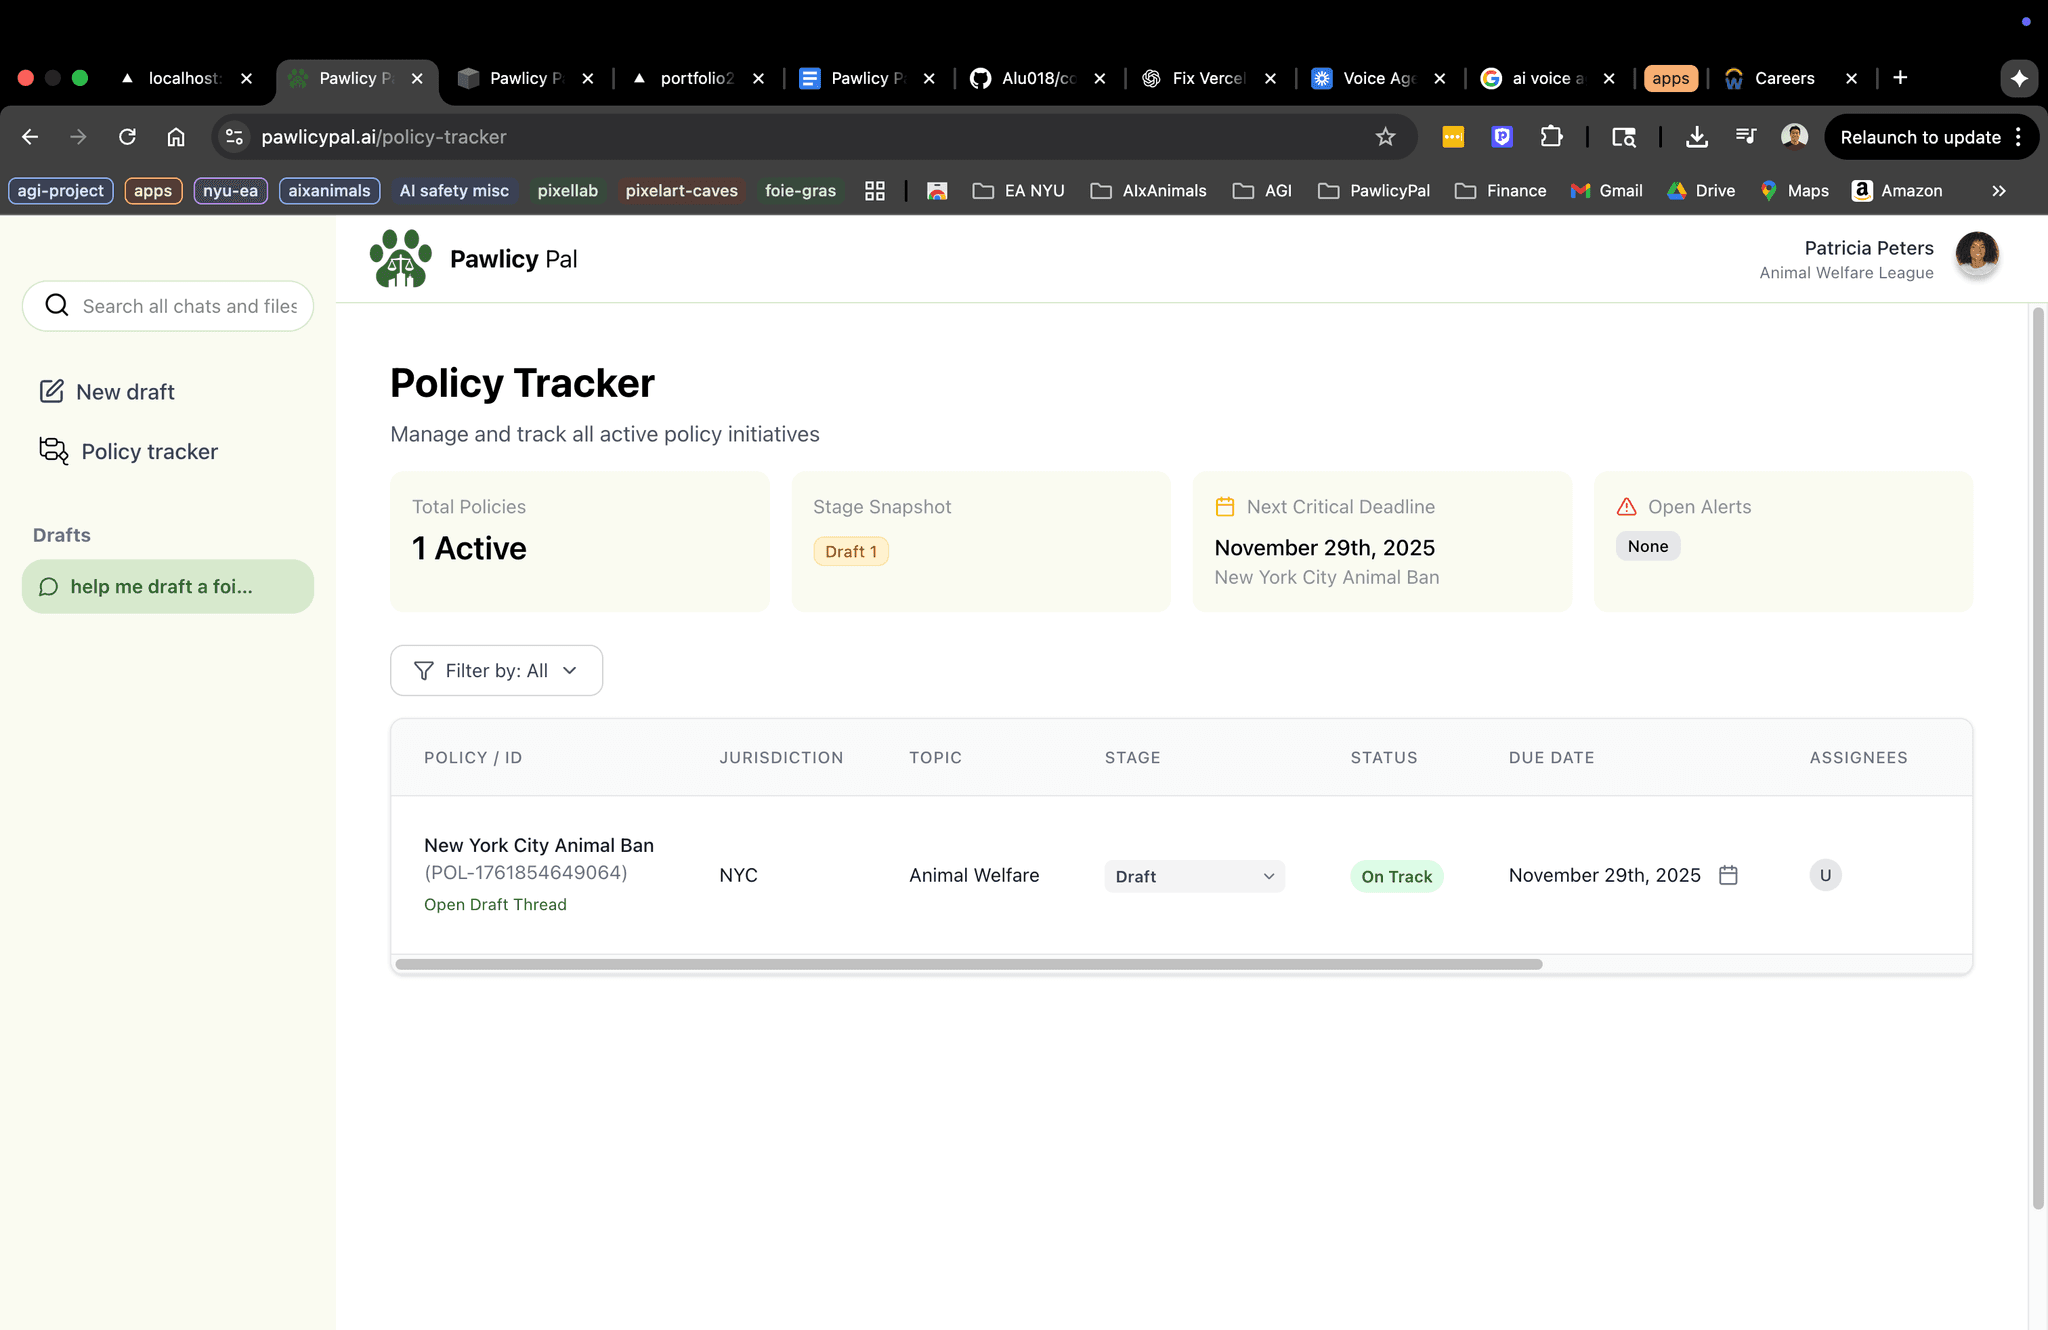Open the Filter by: All dropdown

(496, 670)
